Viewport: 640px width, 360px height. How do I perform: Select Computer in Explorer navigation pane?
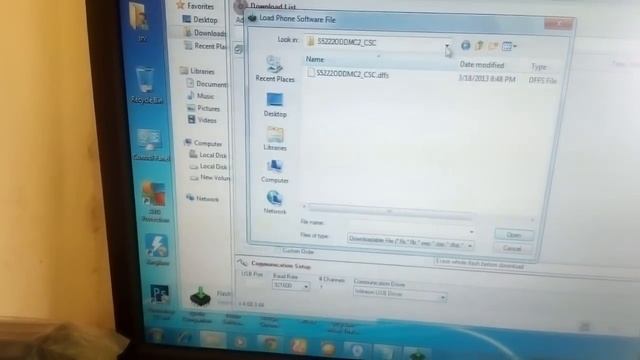tap(203, 143)
